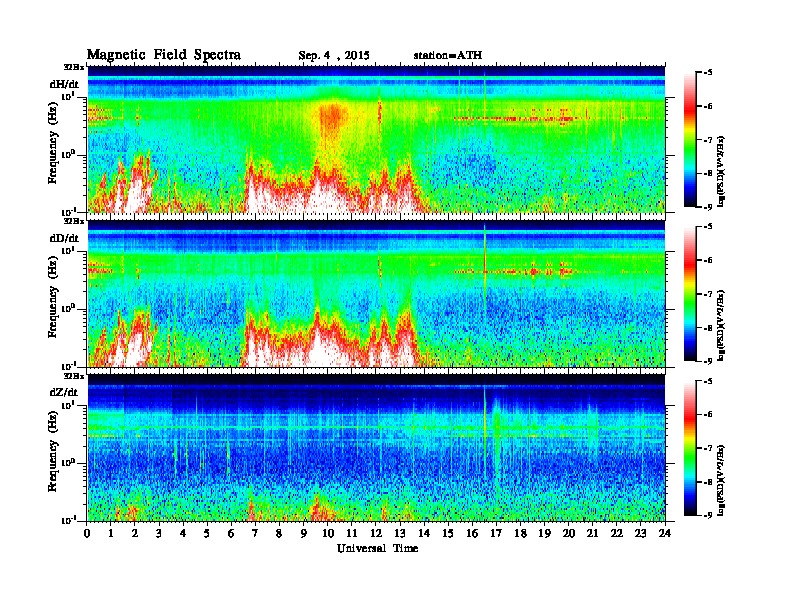The width and height of the screenshot is (792, 612).
Task: Click the "-9" value on dZ/dt color bar
Action: point(708,515)
